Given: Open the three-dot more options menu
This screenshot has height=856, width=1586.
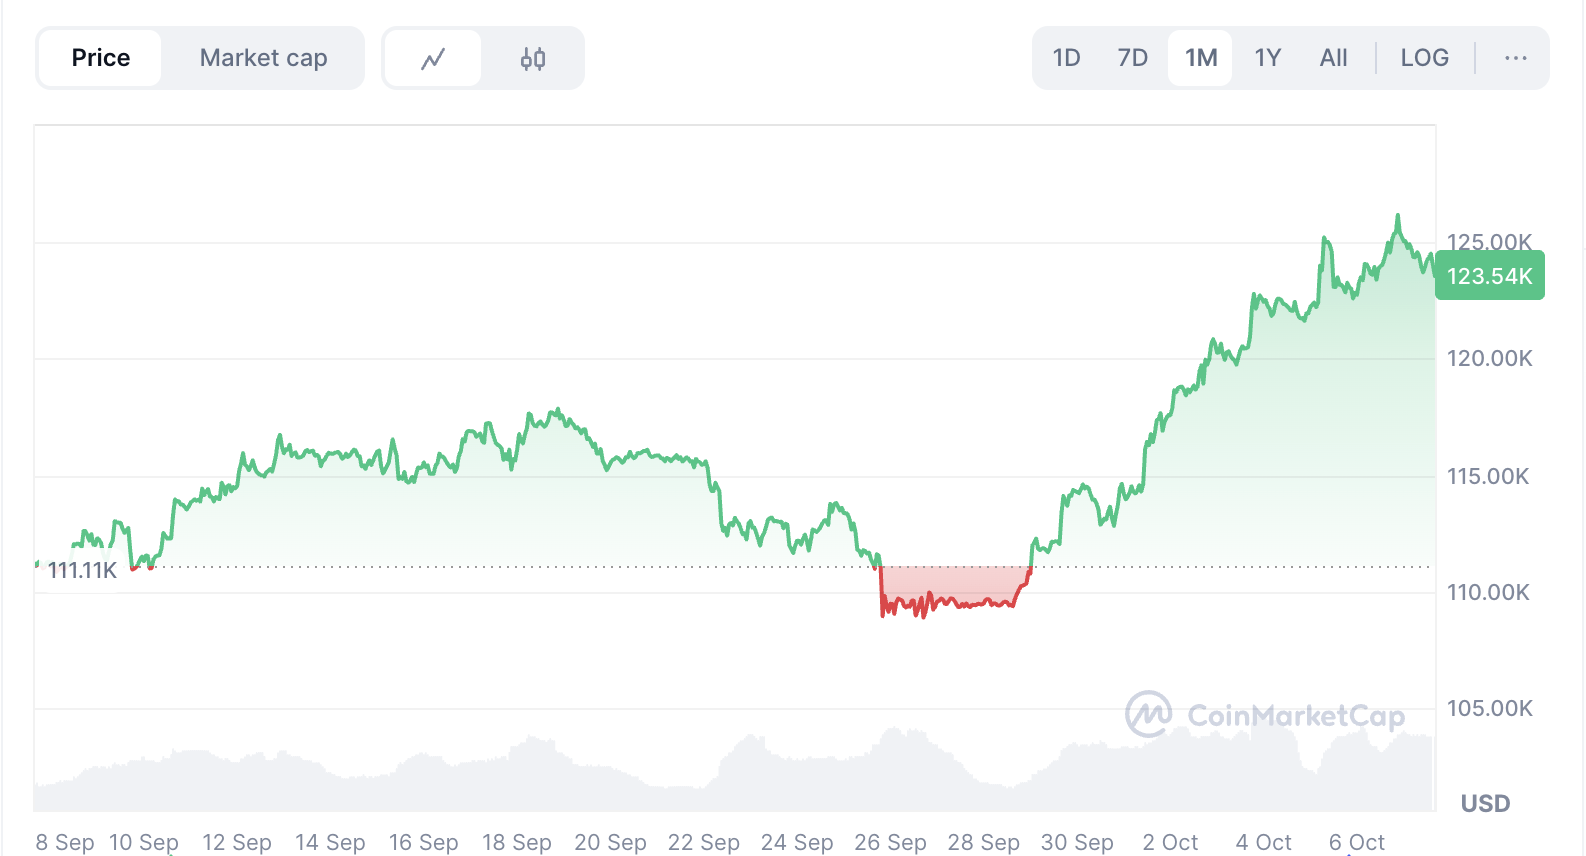Looking at the screenshot, I should click(1515, 58).
